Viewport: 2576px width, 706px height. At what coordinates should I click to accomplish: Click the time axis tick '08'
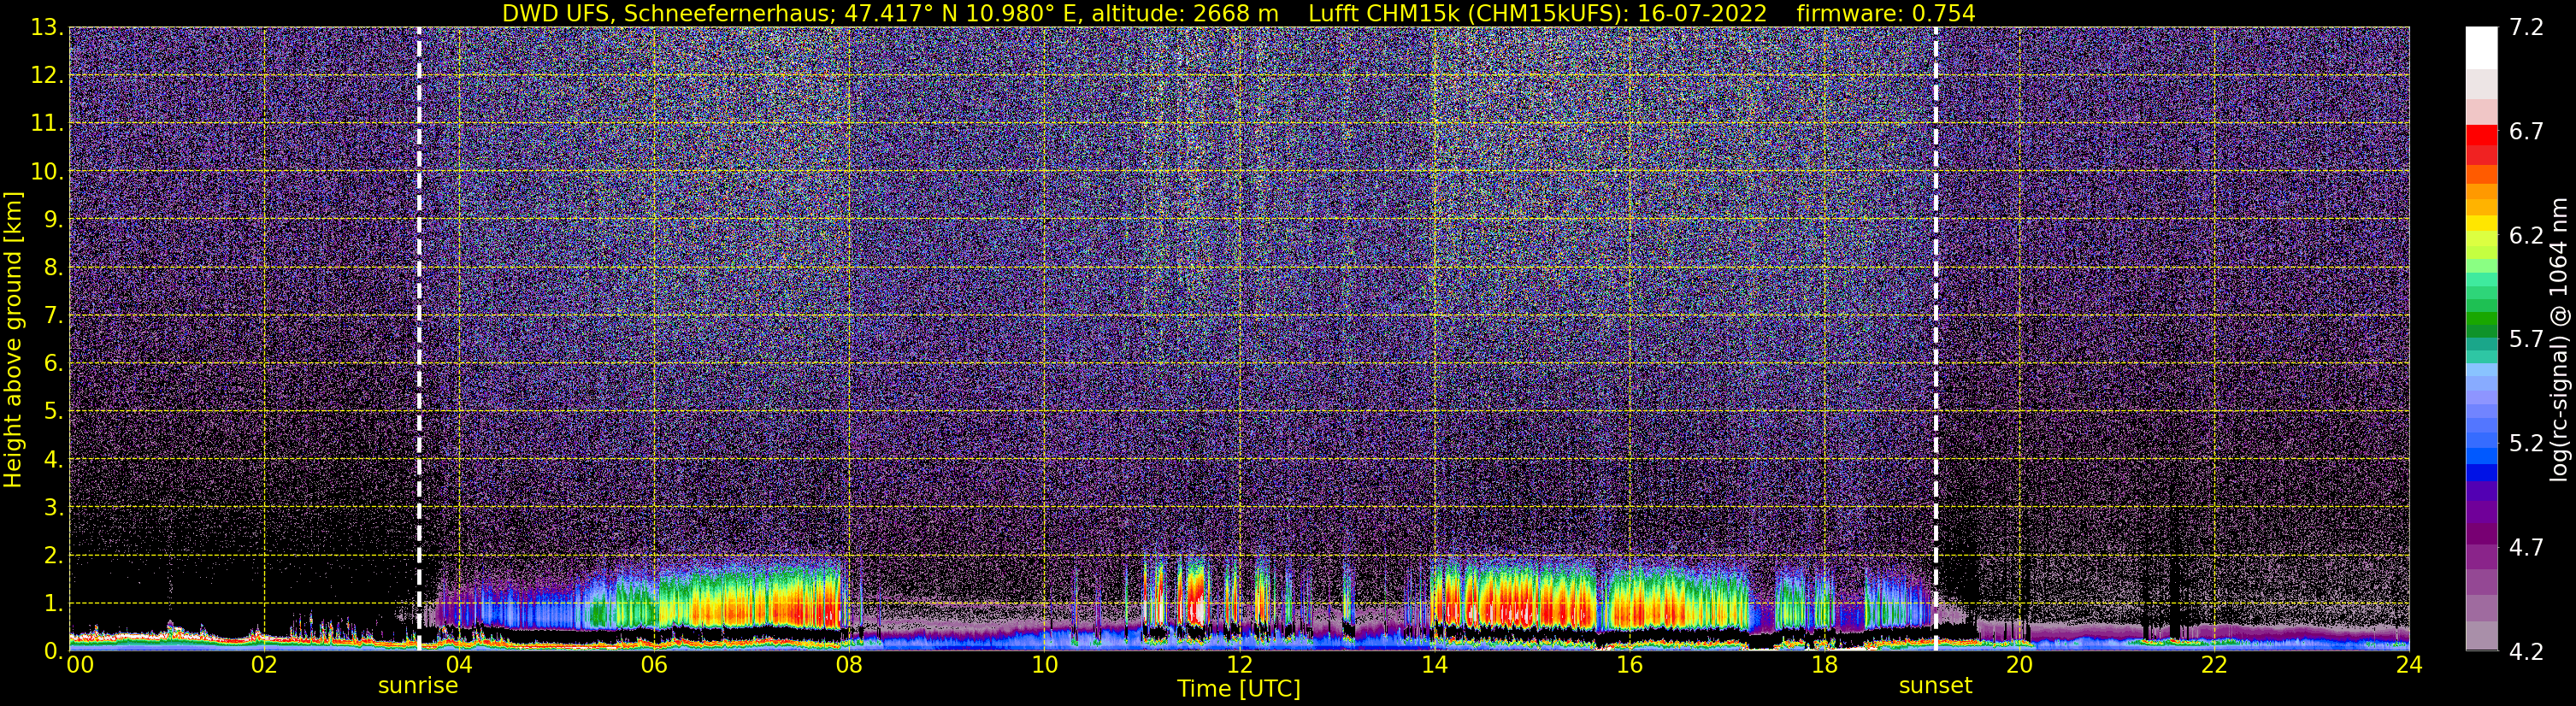[x=849, y=666]
